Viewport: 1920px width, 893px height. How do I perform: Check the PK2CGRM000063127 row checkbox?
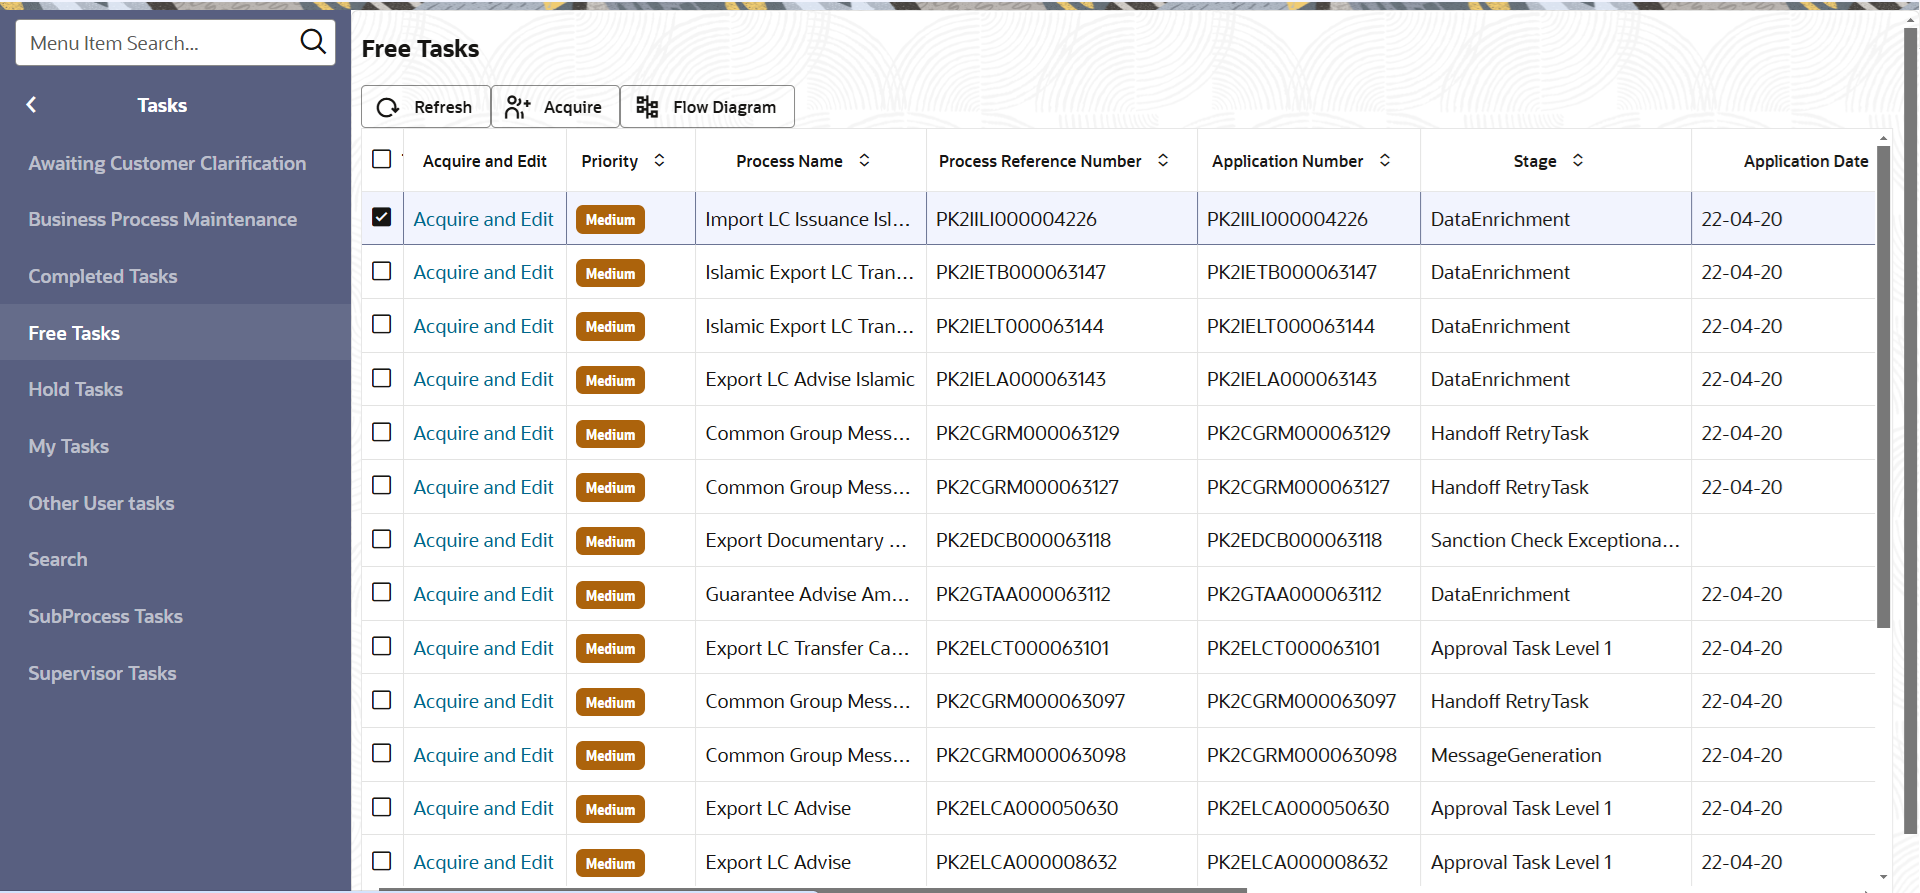(382, 485)
